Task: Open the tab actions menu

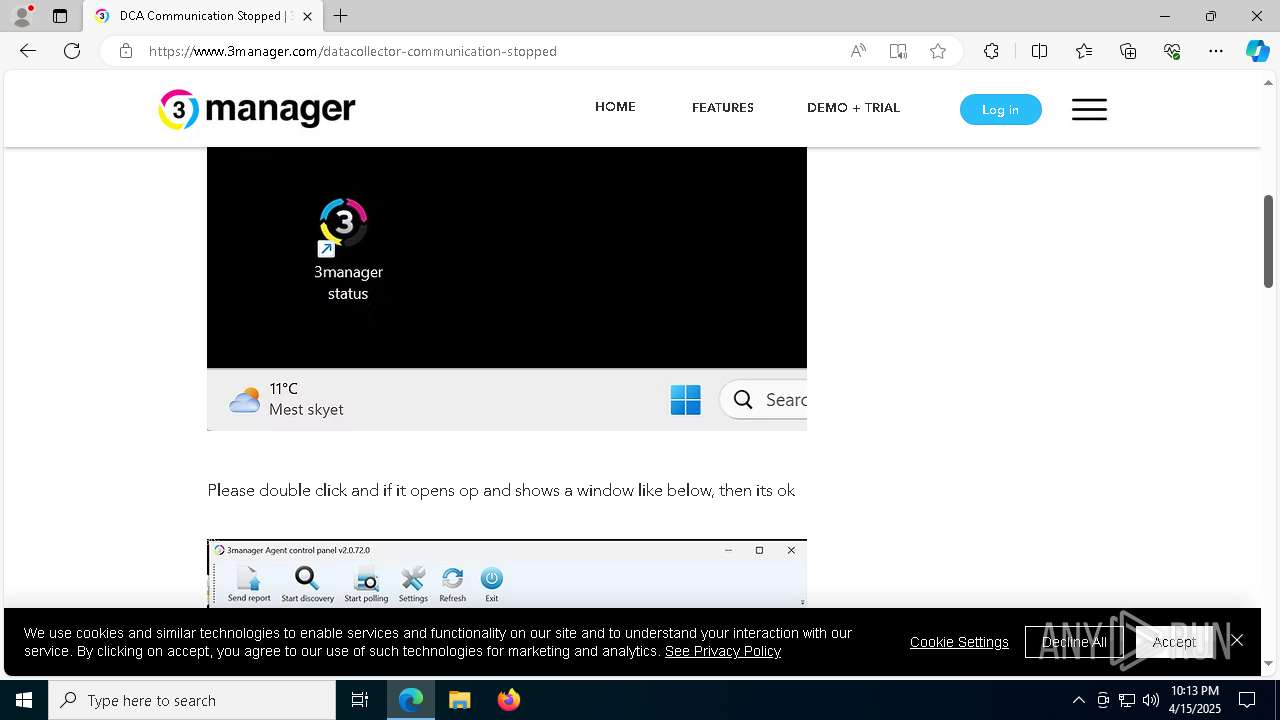Action: click(x=60, y=16)
